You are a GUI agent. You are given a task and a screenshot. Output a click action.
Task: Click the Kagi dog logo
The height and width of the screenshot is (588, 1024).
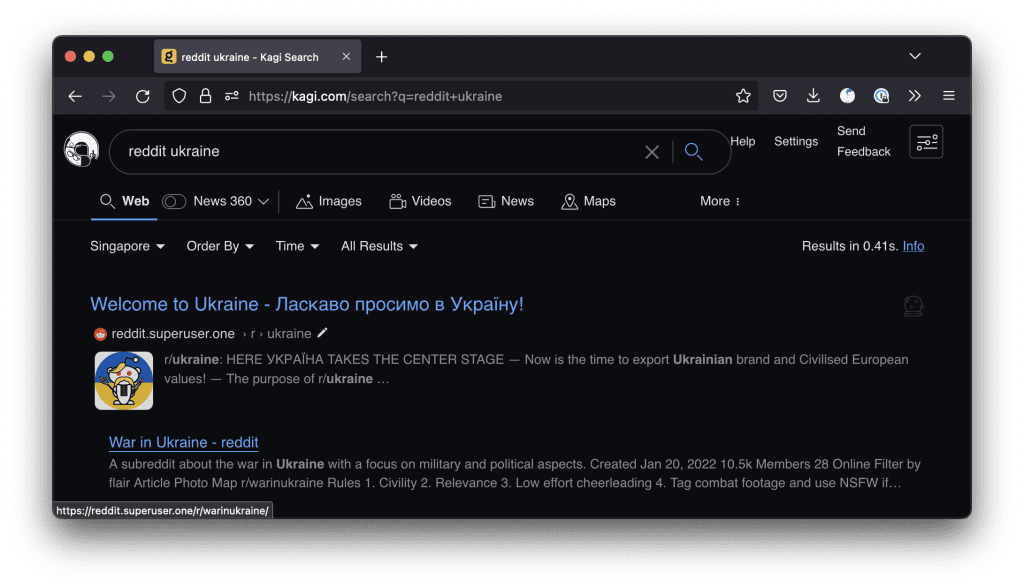81,150
